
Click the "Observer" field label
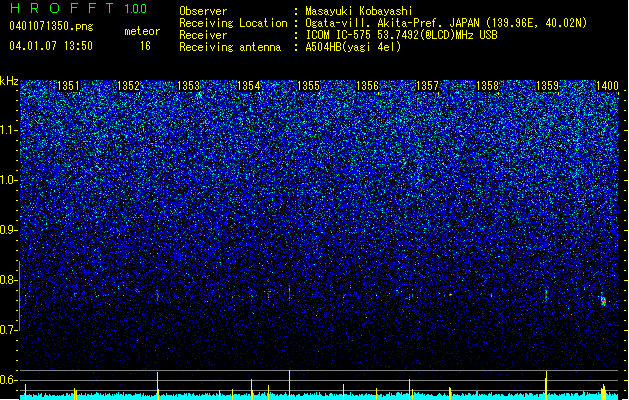point(203,11)
